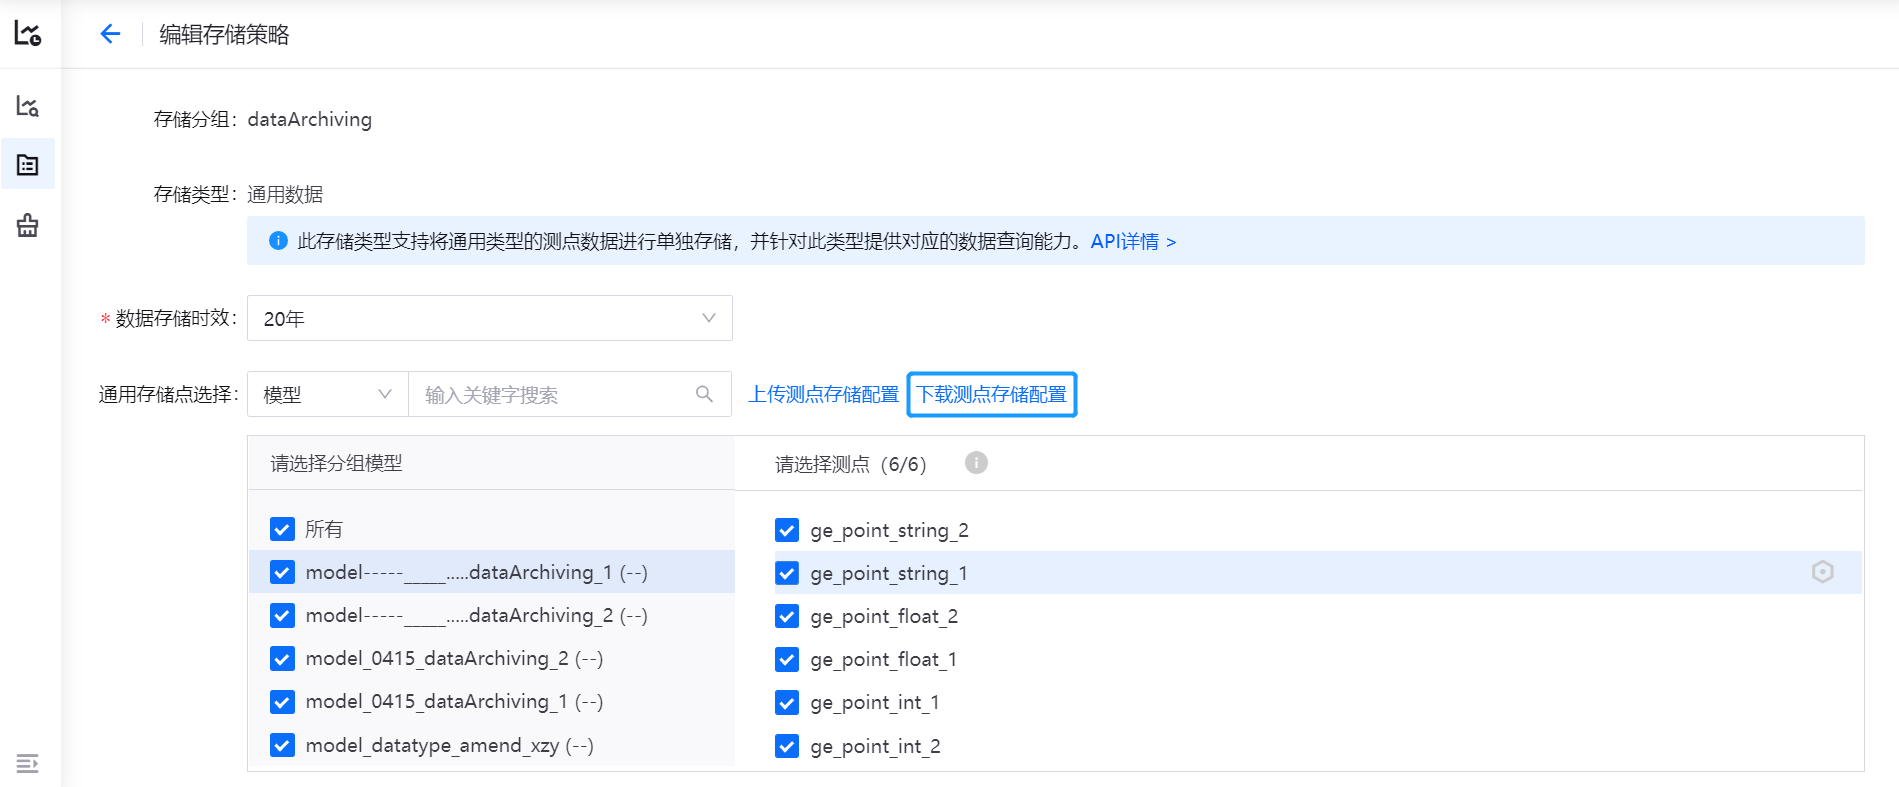This screenshot has width=1899, height=787.
Task: Open the API详情 link
Action: [1133, 241]
